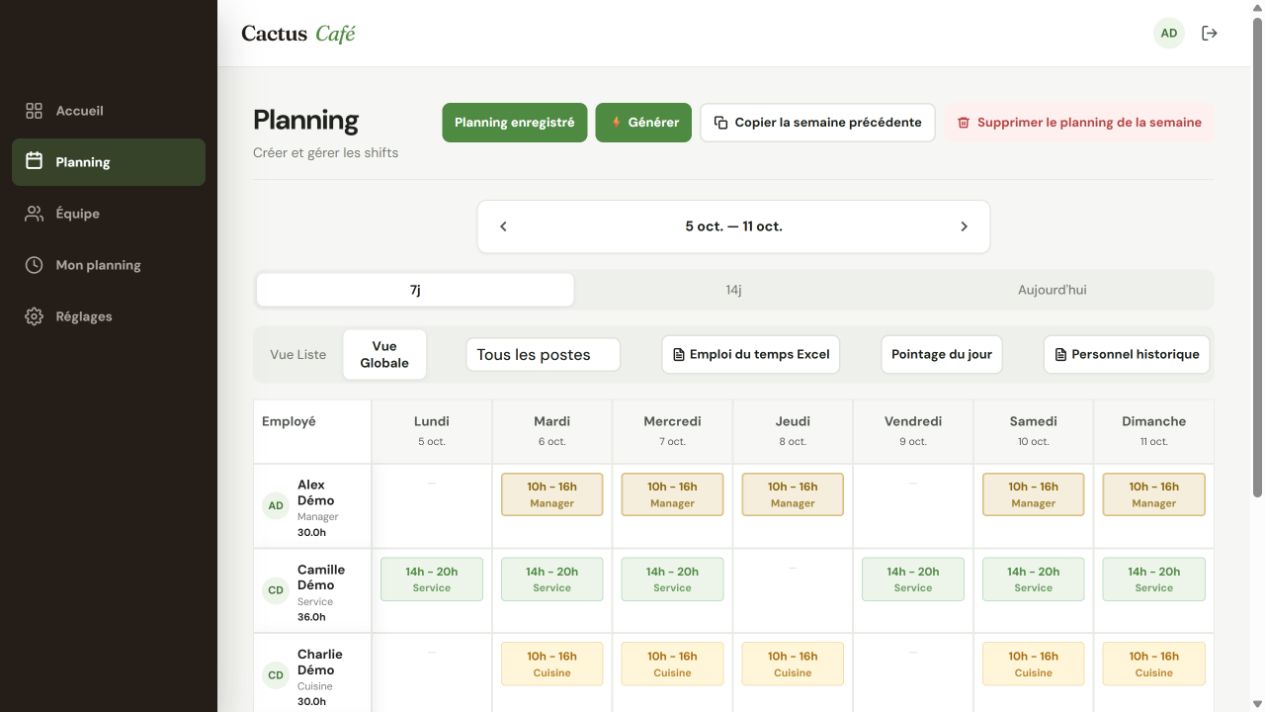This screenshot has width=1265, height=712.
Task: Click the Réglages gear icon
Action: (x=34, y=316)
